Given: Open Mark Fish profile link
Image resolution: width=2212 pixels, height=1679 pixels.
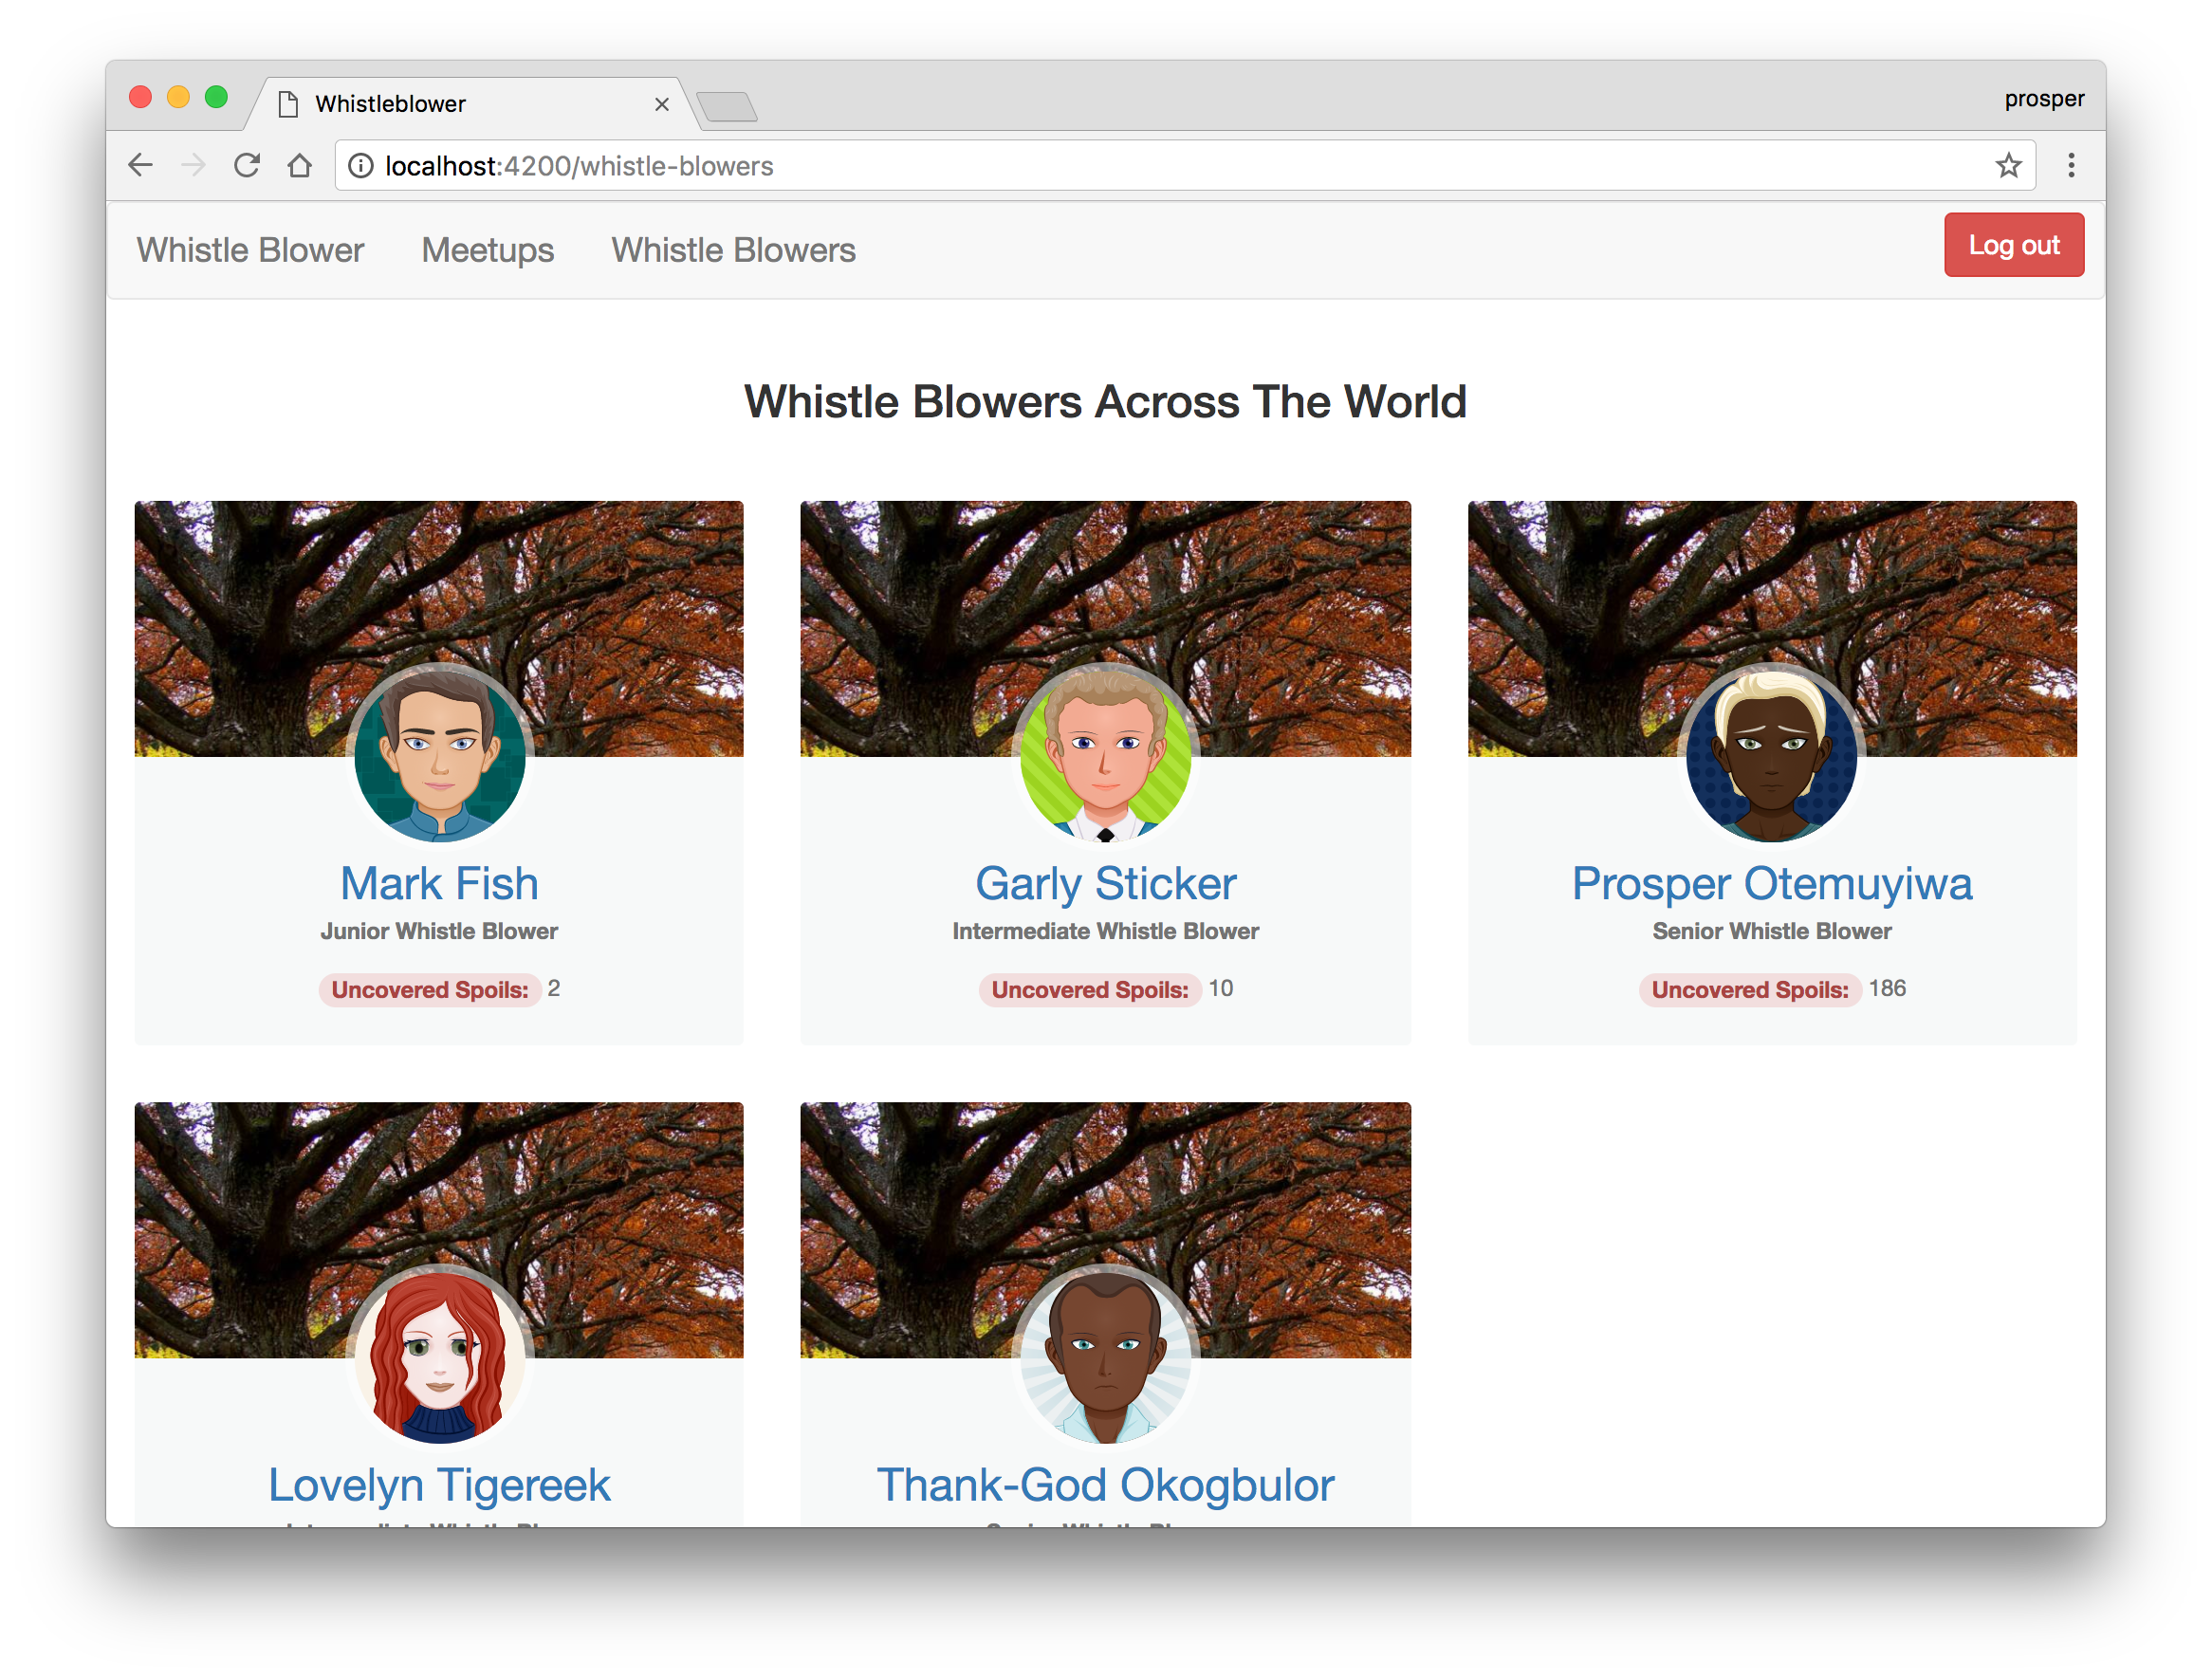Looking at the screenshot, I should tap(439, 884).
